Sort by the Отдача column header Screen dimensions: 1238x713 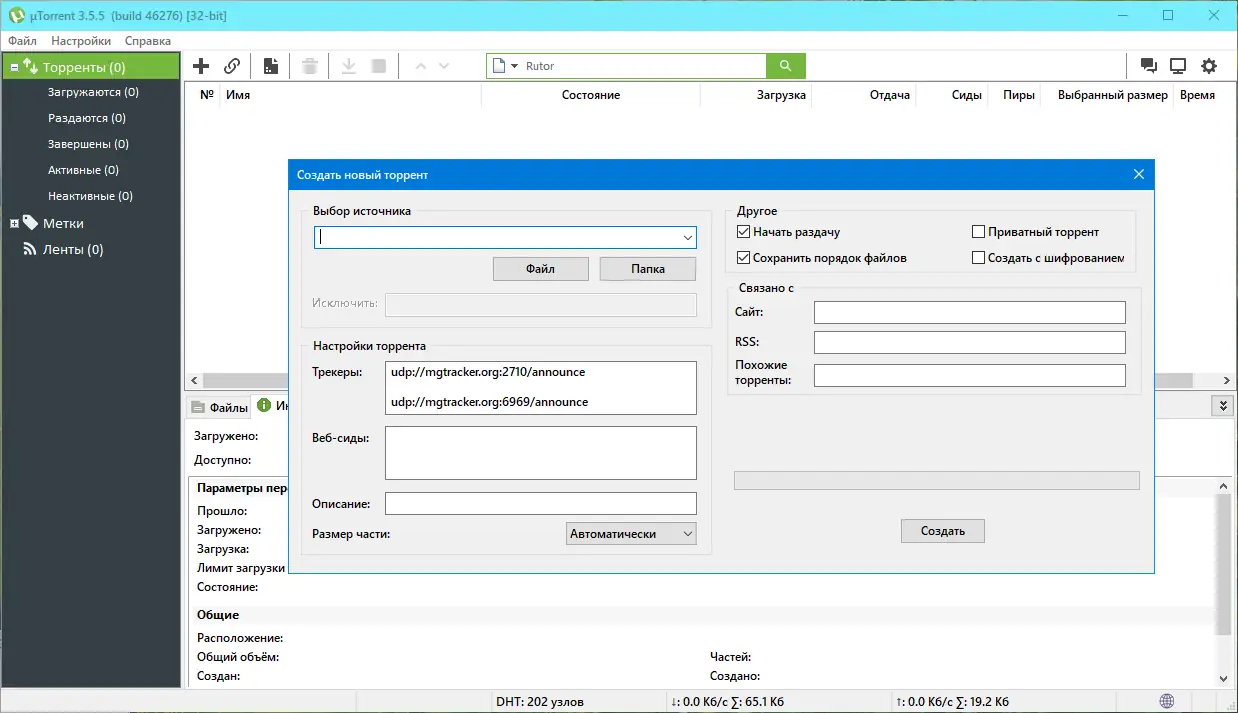pyautogui.click(x=890, y=95)
